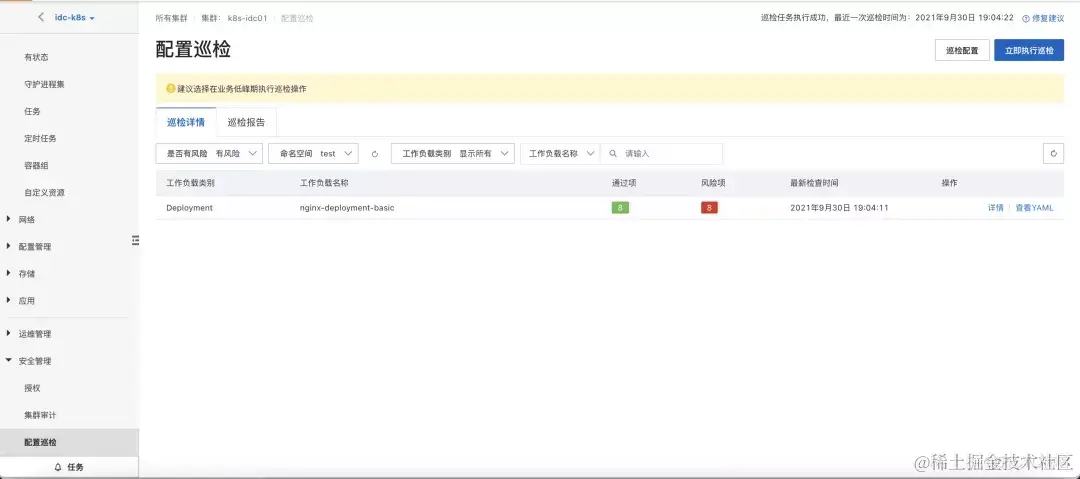The height and width of the screenshot is (479, 1080).
Task: Click 查看YAML for nginx-deployment-basic
Action: pos(1035,207)
